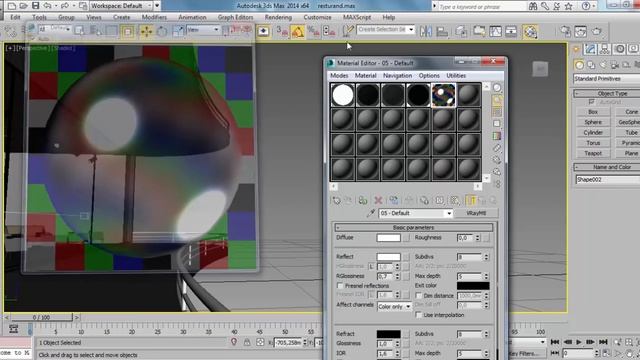Enable Fresnel reflections checkbox
Viewport: 640px width, 360px height.
(340, 286)
